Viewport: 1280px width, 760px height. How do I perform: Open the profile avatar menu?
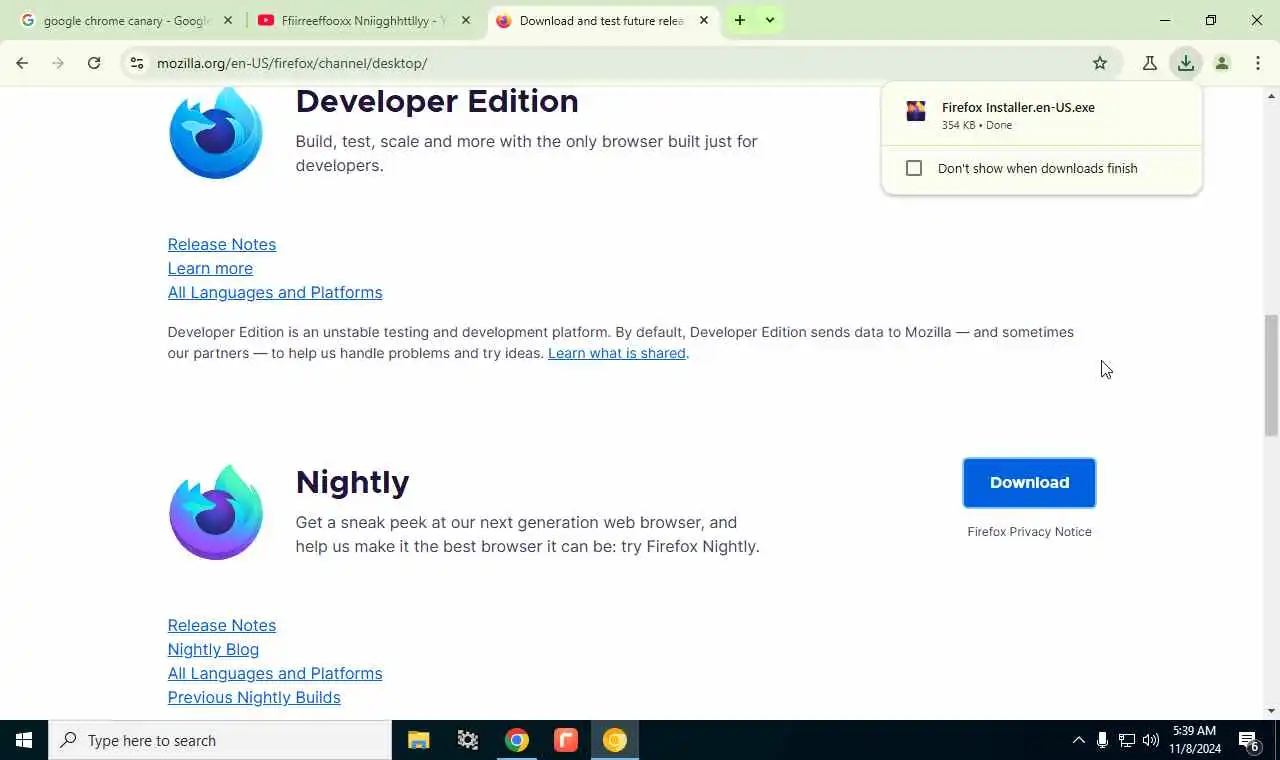pyautogui.click(x=1222, y=63)
